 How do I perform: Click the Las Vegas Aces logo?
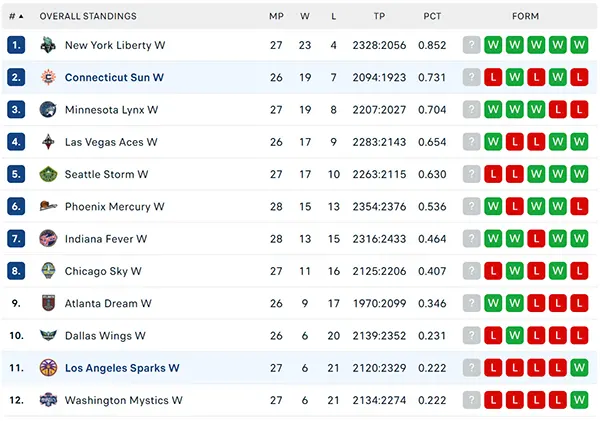pyautogui.click(x=48, y=142)
